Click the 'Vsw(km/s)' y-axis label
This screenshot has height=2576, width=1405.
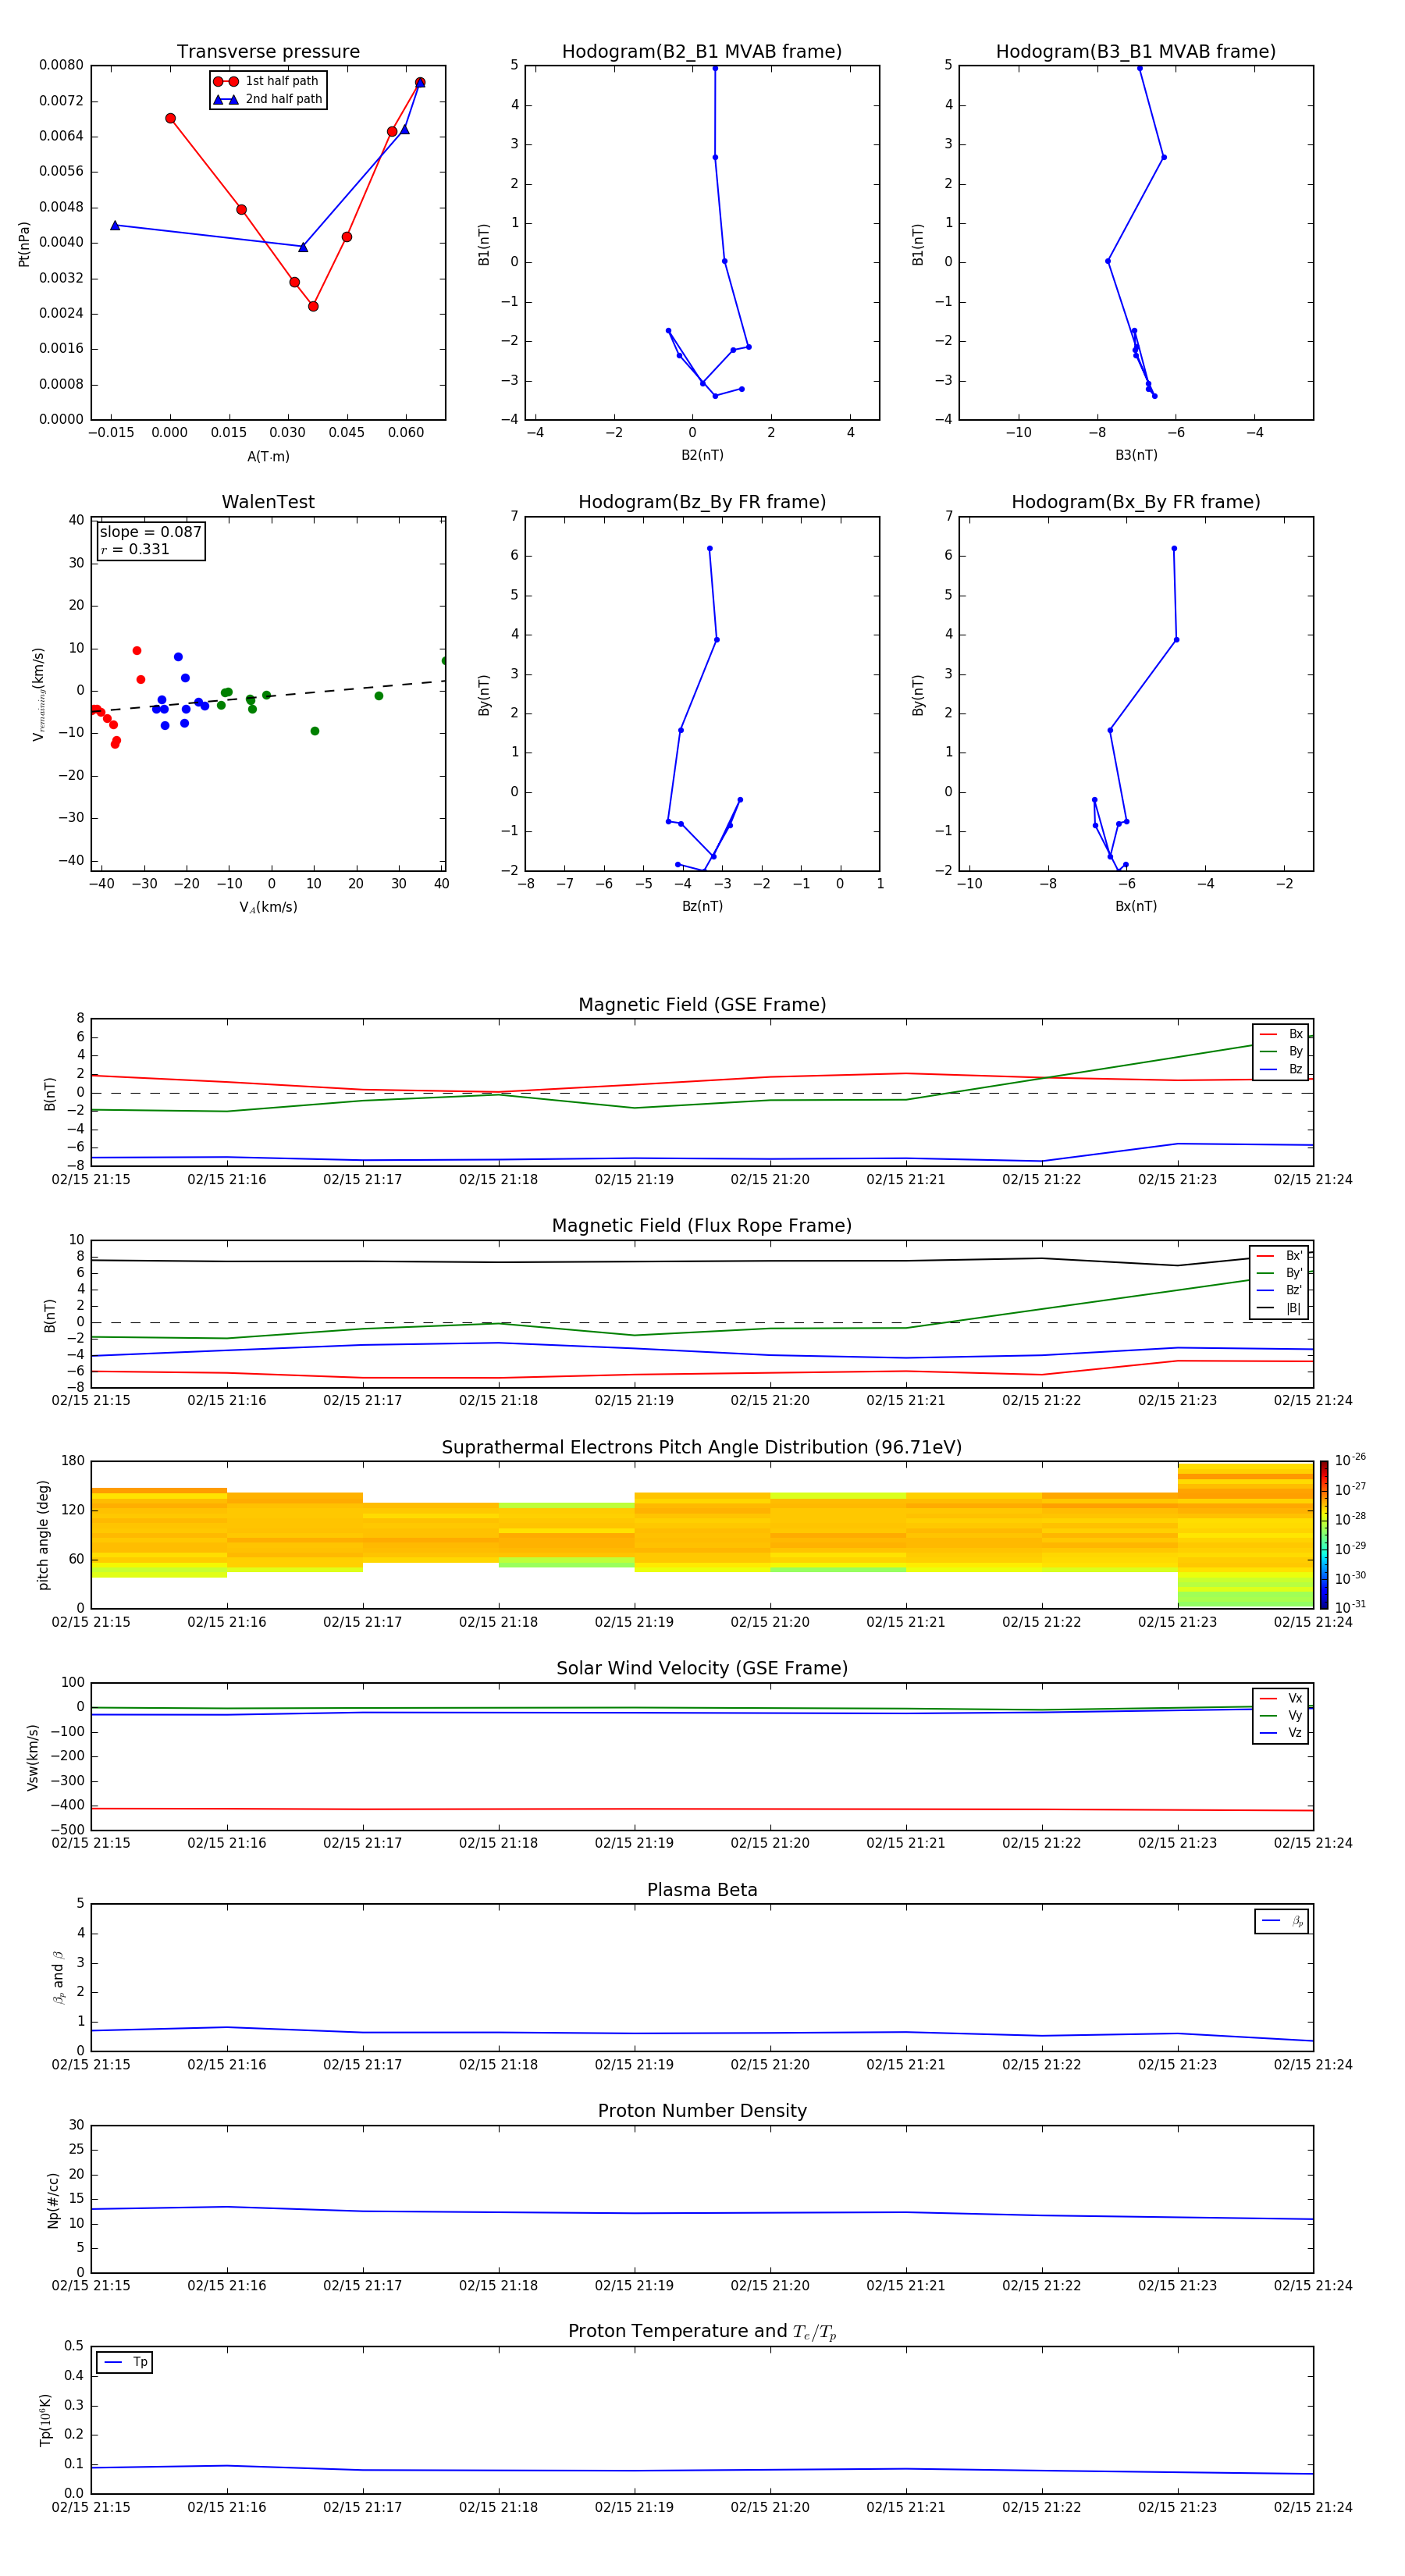point(33,1757)
